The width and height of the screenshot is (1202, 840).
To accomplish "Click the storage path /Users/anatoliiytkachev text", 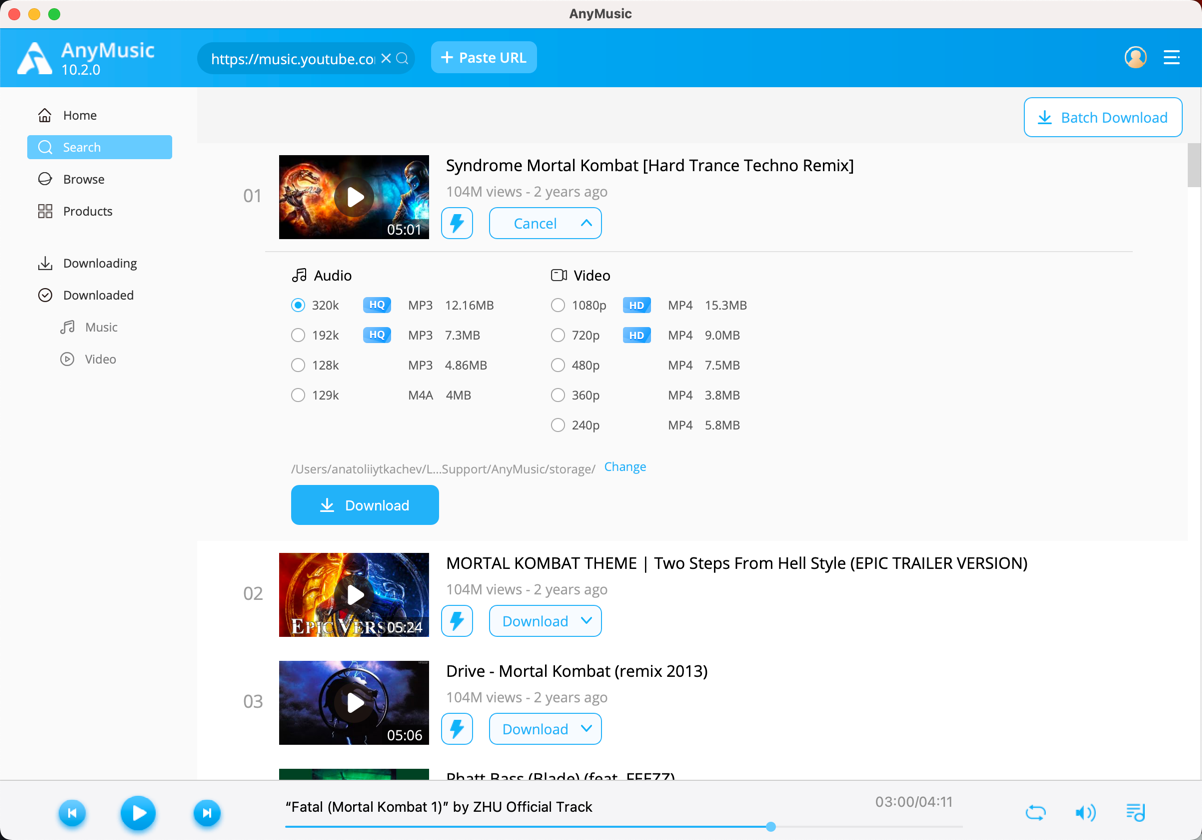I will (x=443, y=468).
